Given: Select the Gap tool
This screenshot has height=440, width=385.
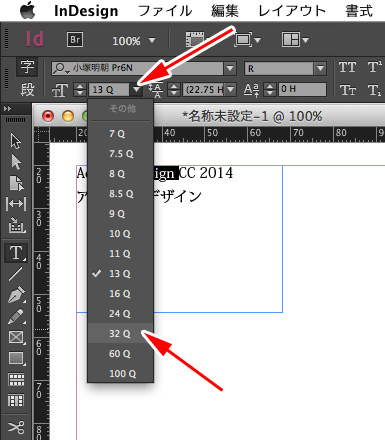Looking at the screenshot, I should coord(16,204).
